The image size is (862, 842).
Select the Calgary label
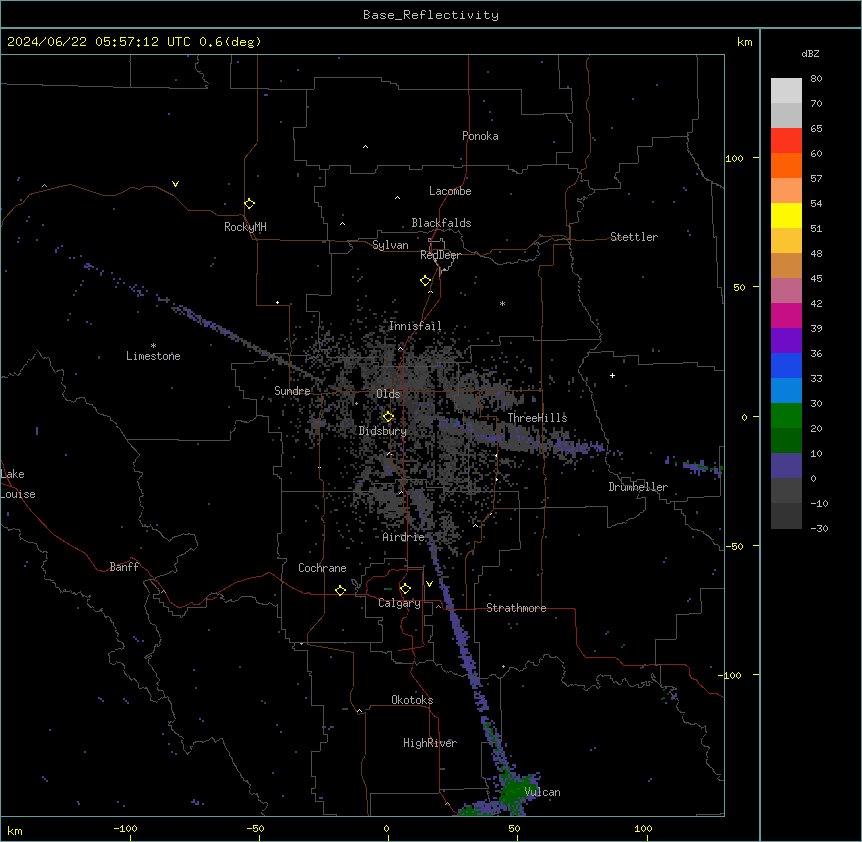pyautogui.click(x=400, y=603)
